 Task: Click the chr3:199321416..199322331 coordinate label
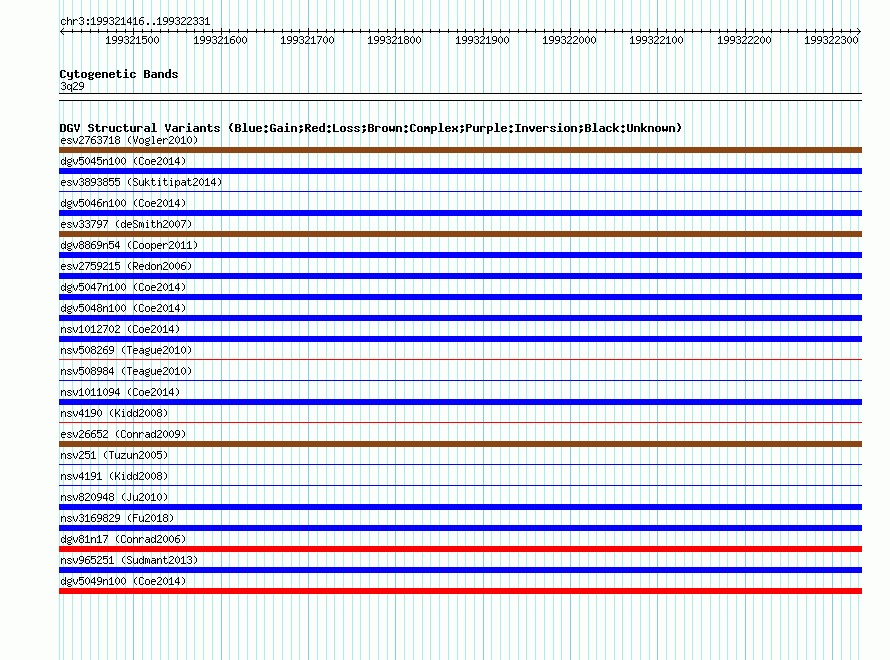pos(135,21)
